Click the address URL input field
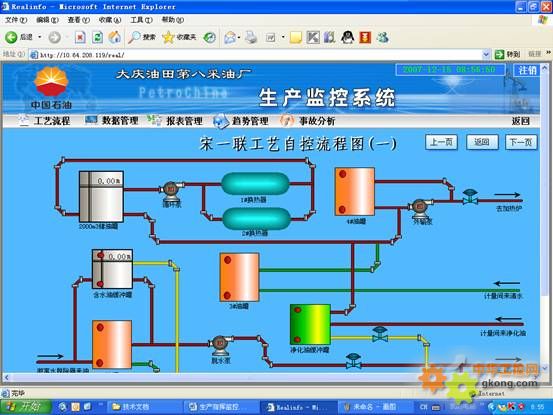The width and height of the screenshot is (553, 415). 256,55
